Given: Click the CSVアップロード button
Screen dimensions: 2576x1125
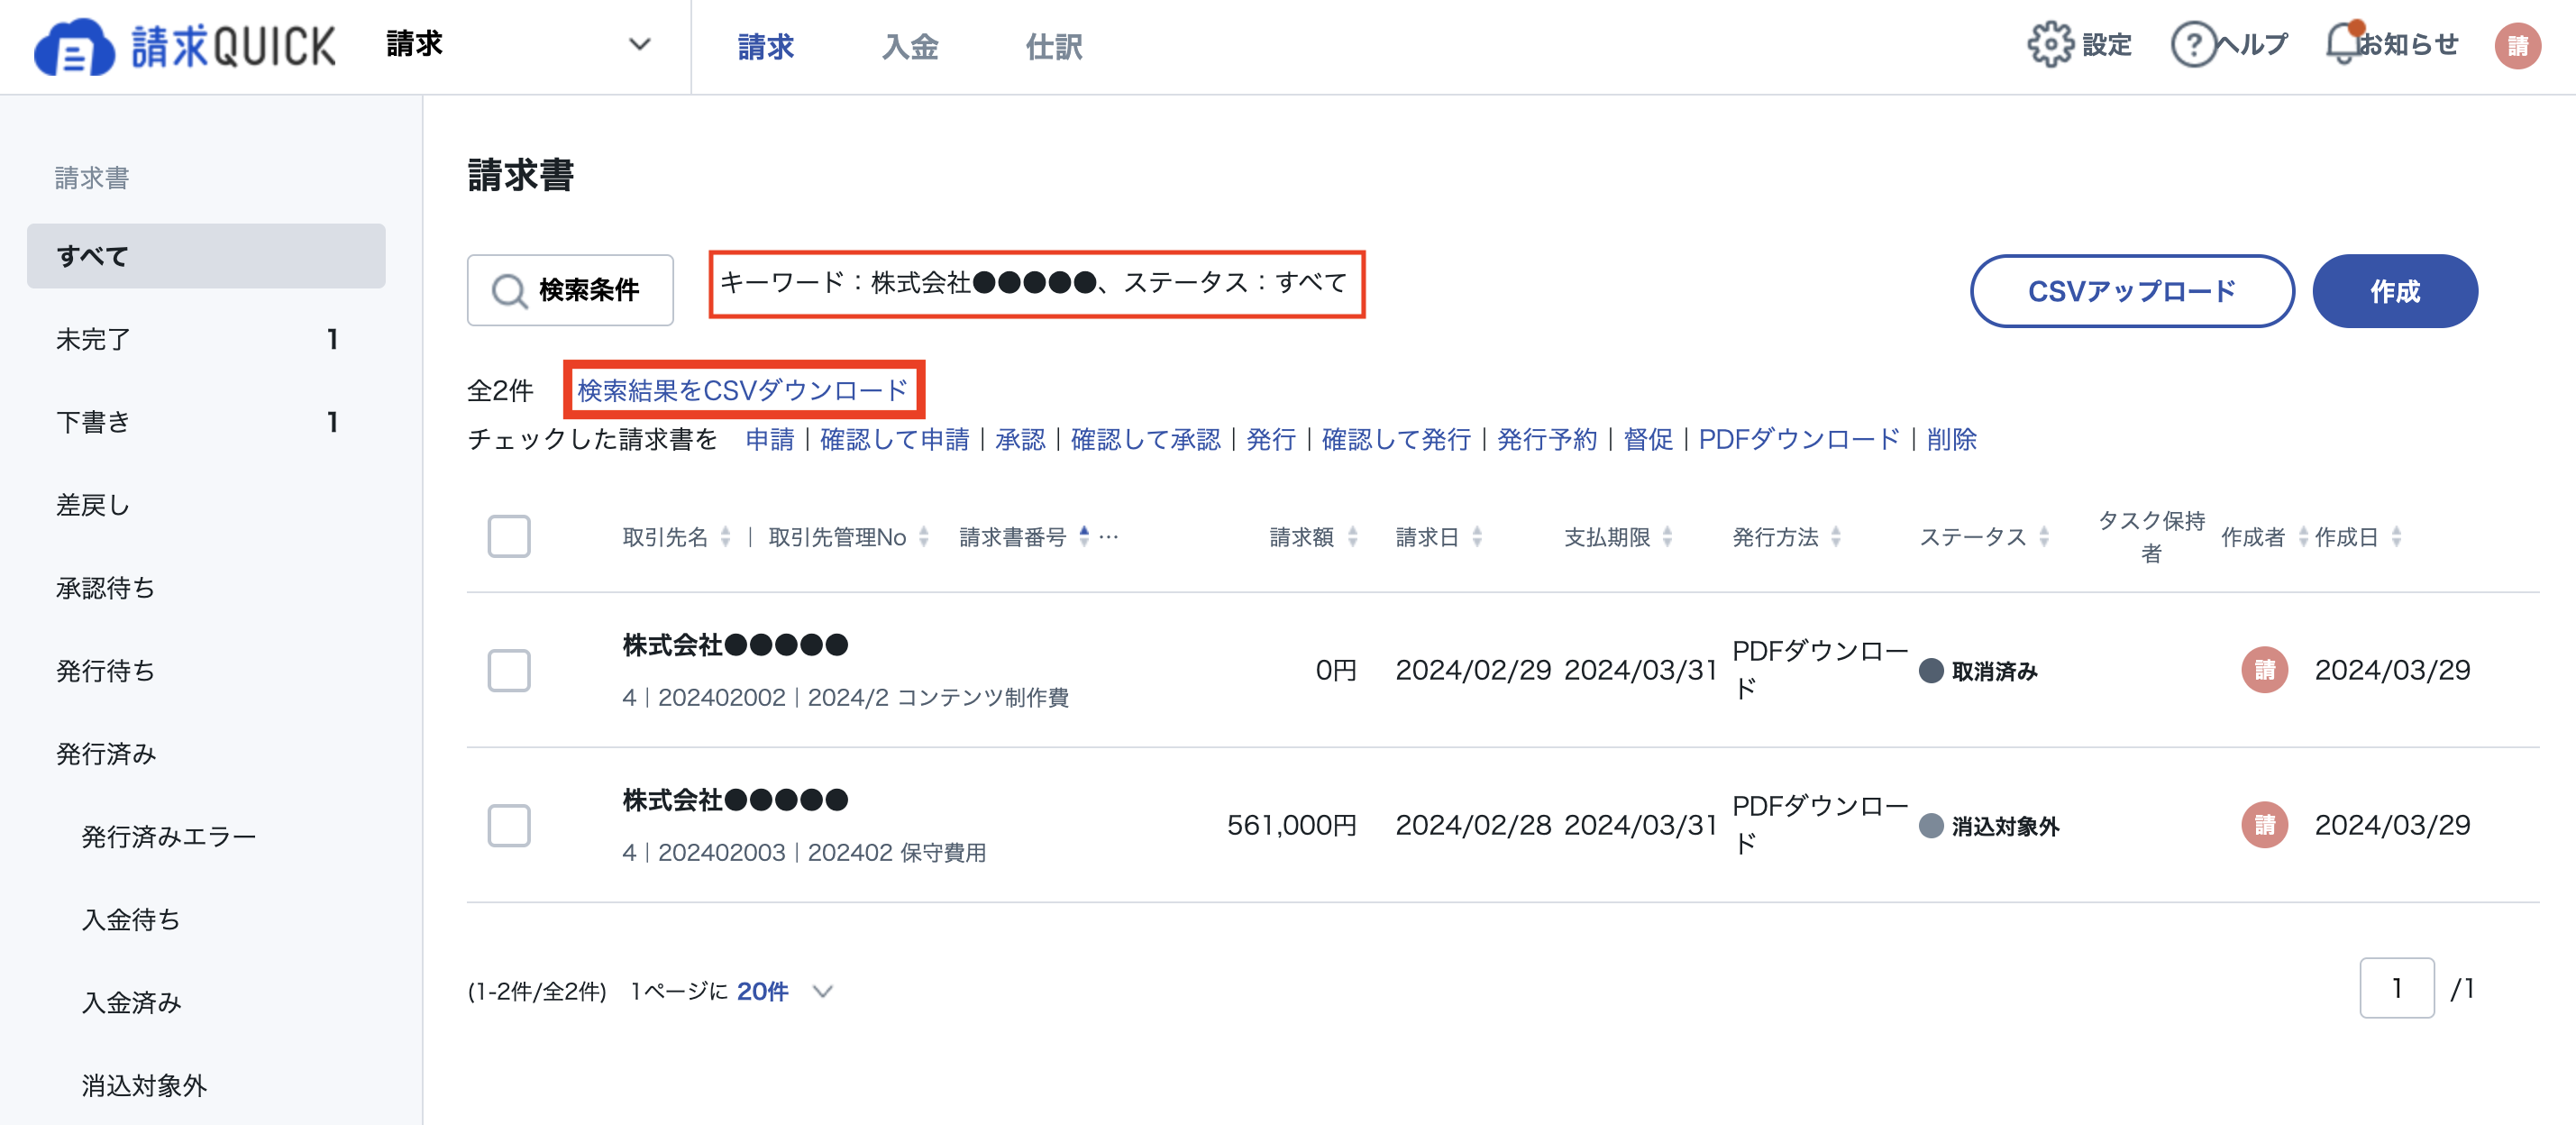Looking at the screenshot, I should [x=2131, y=291].
